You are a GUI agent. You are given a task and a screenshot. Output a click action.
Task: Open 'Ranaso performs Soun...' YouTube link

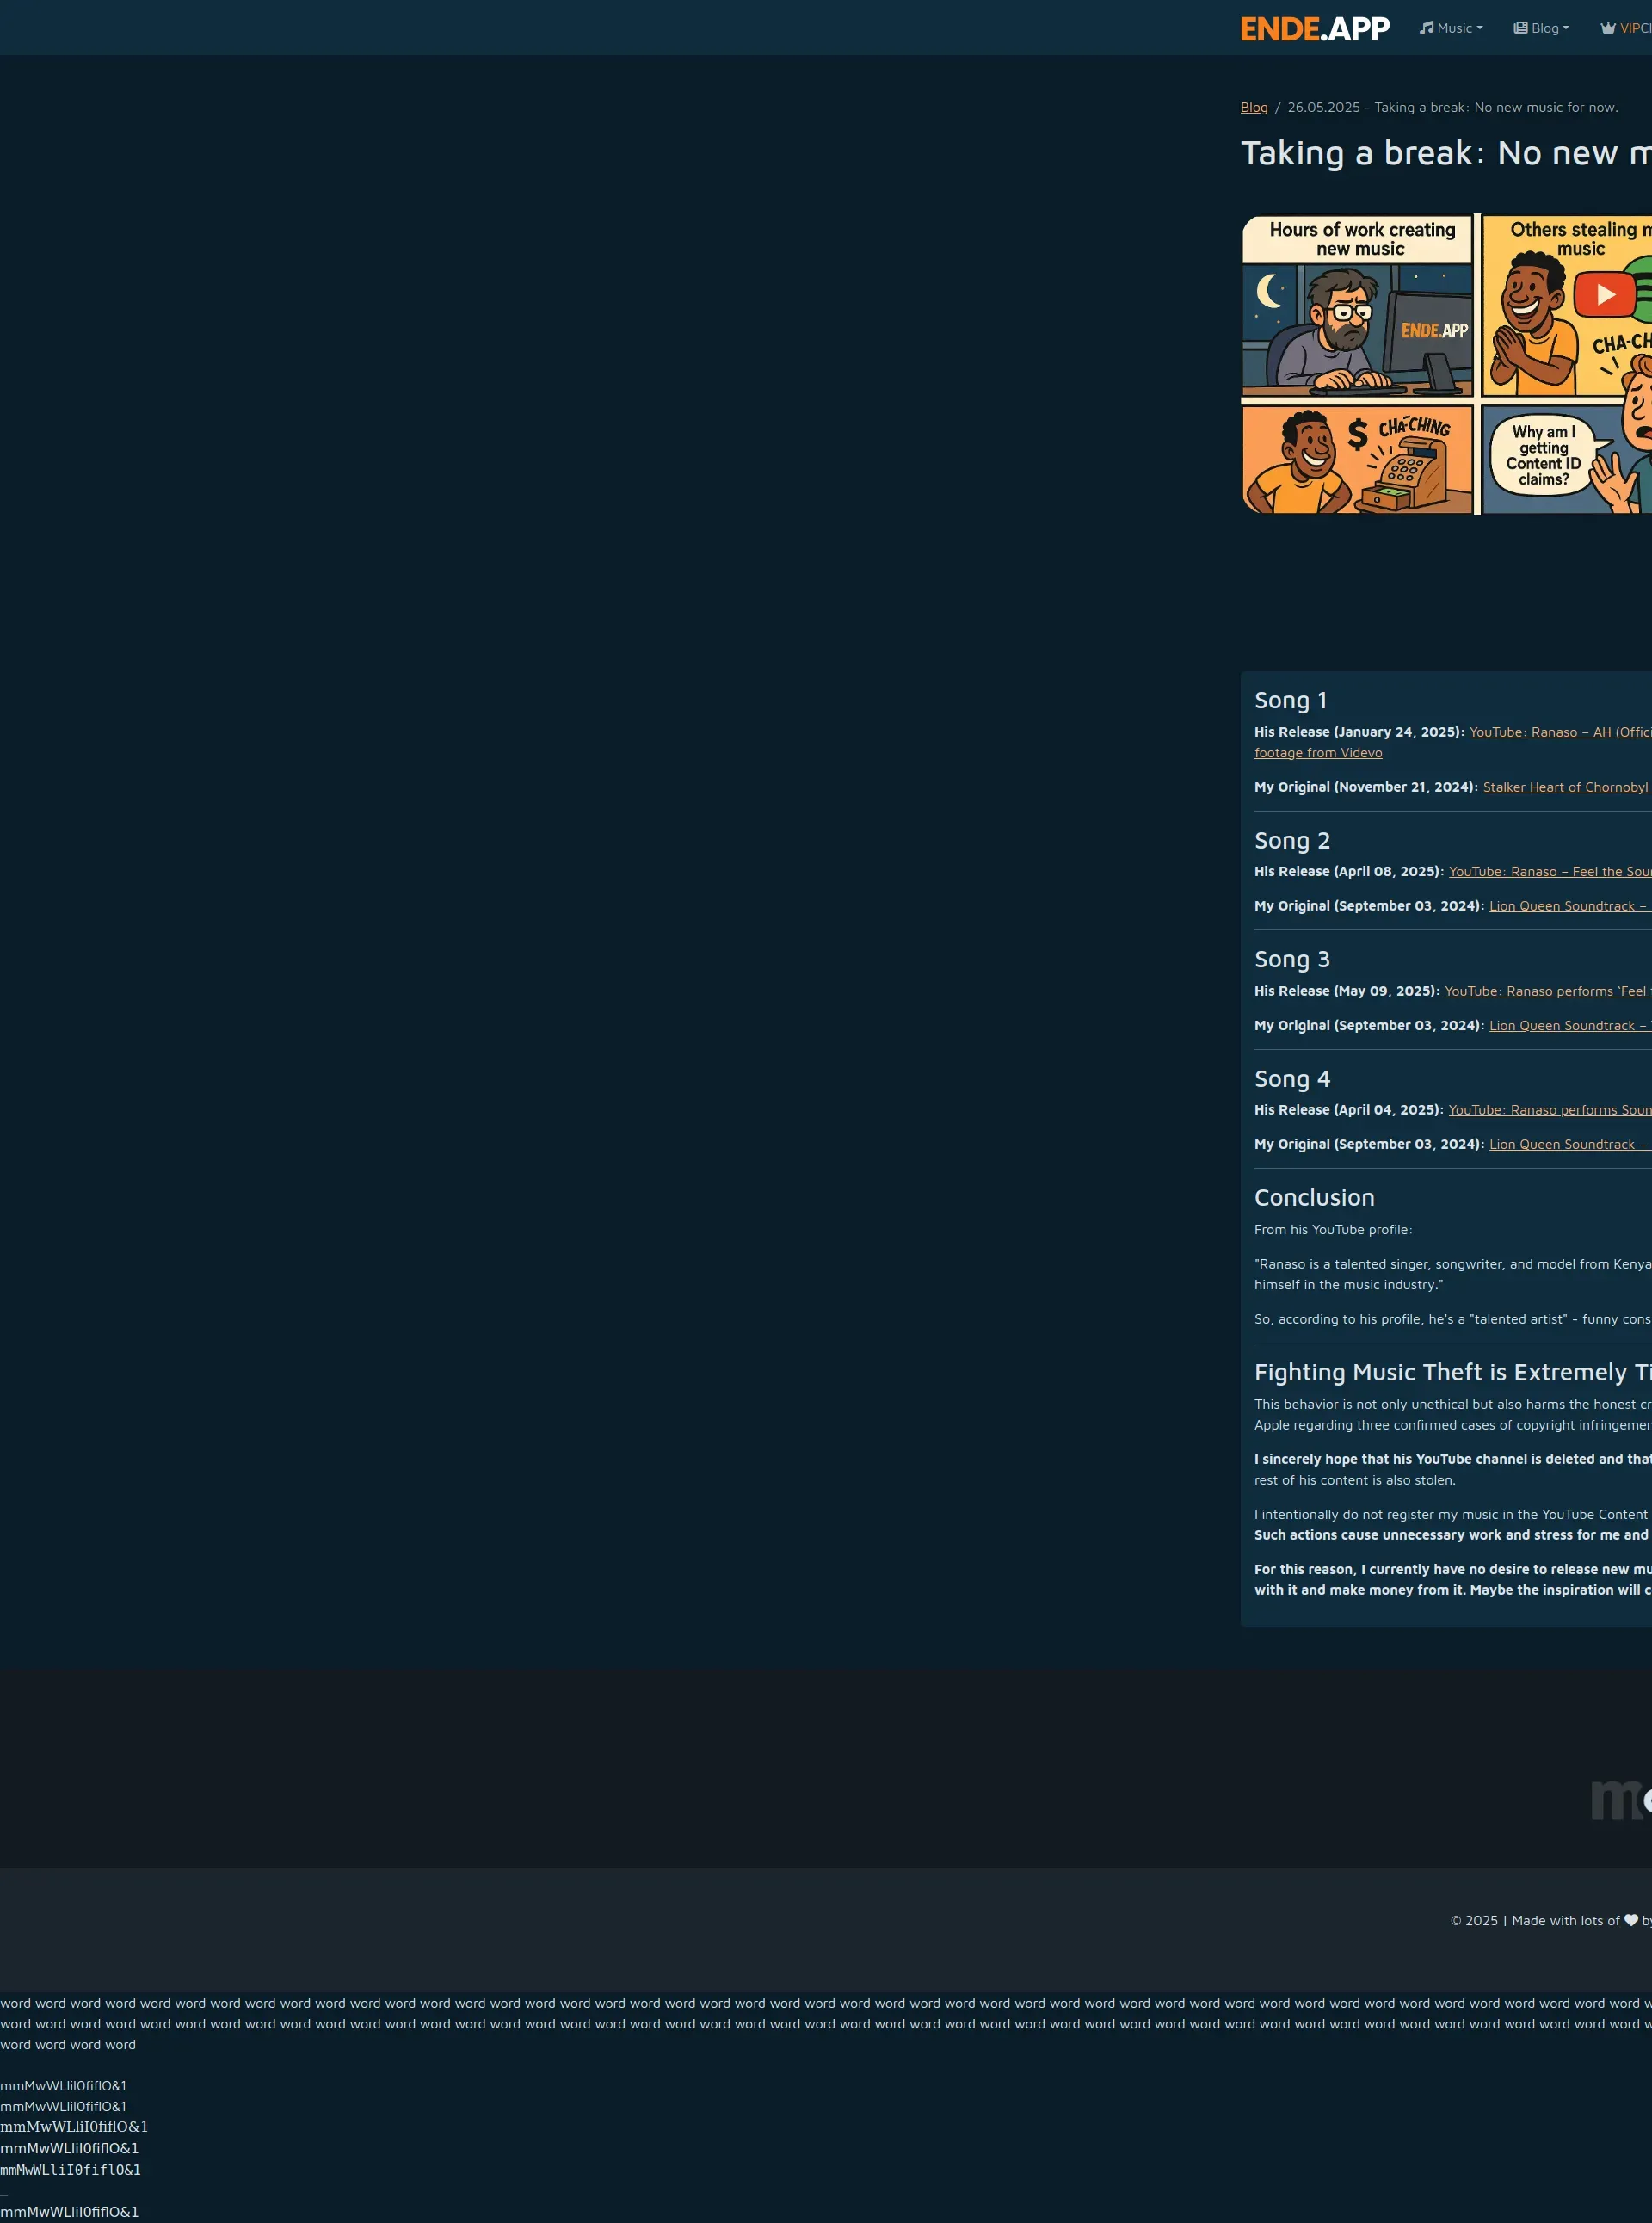click(1549, 1110)
